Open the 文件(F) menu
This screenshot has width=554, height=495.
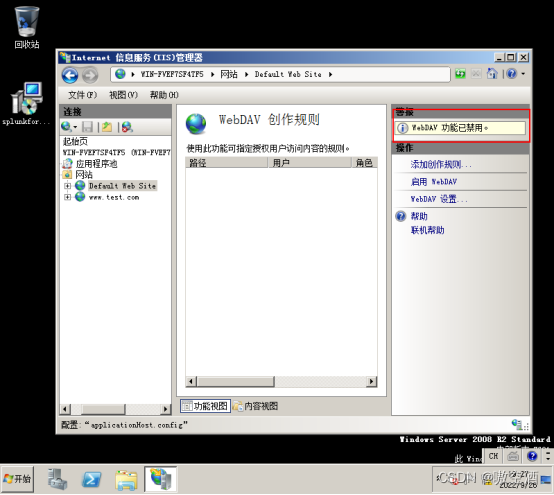82,95
